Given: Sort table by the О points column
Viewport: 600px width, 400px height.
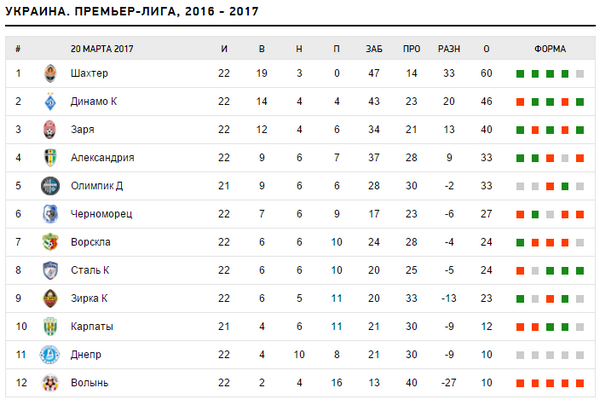Looking at the screenshot, I should (x=486, y=48).
